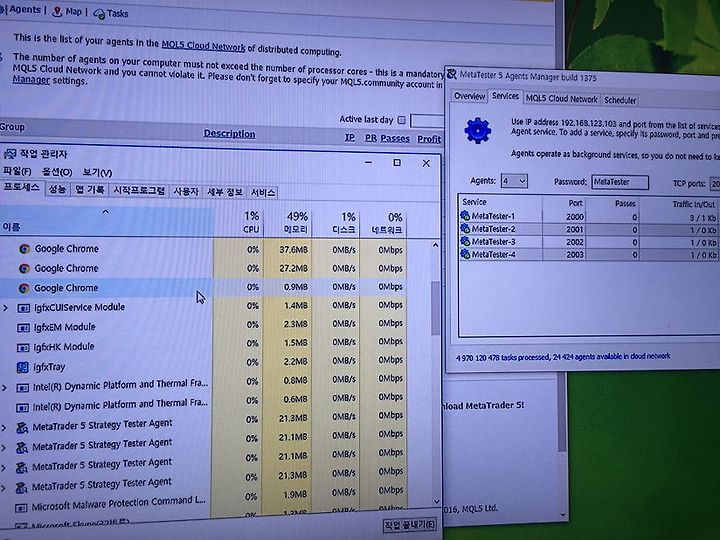Click the MetaTester Agents Manager title icon
The image size is (720, 540).
coord(452,73)
